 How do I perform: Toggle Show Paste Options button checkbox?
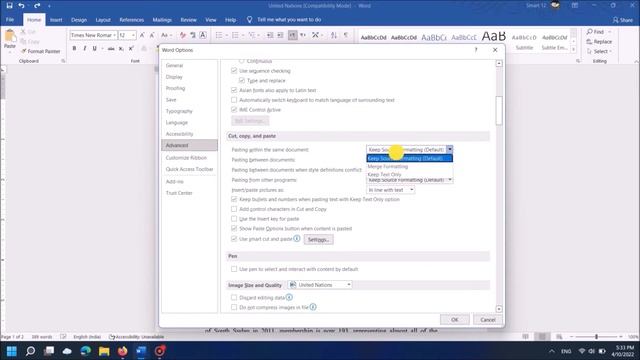(234, 229)
